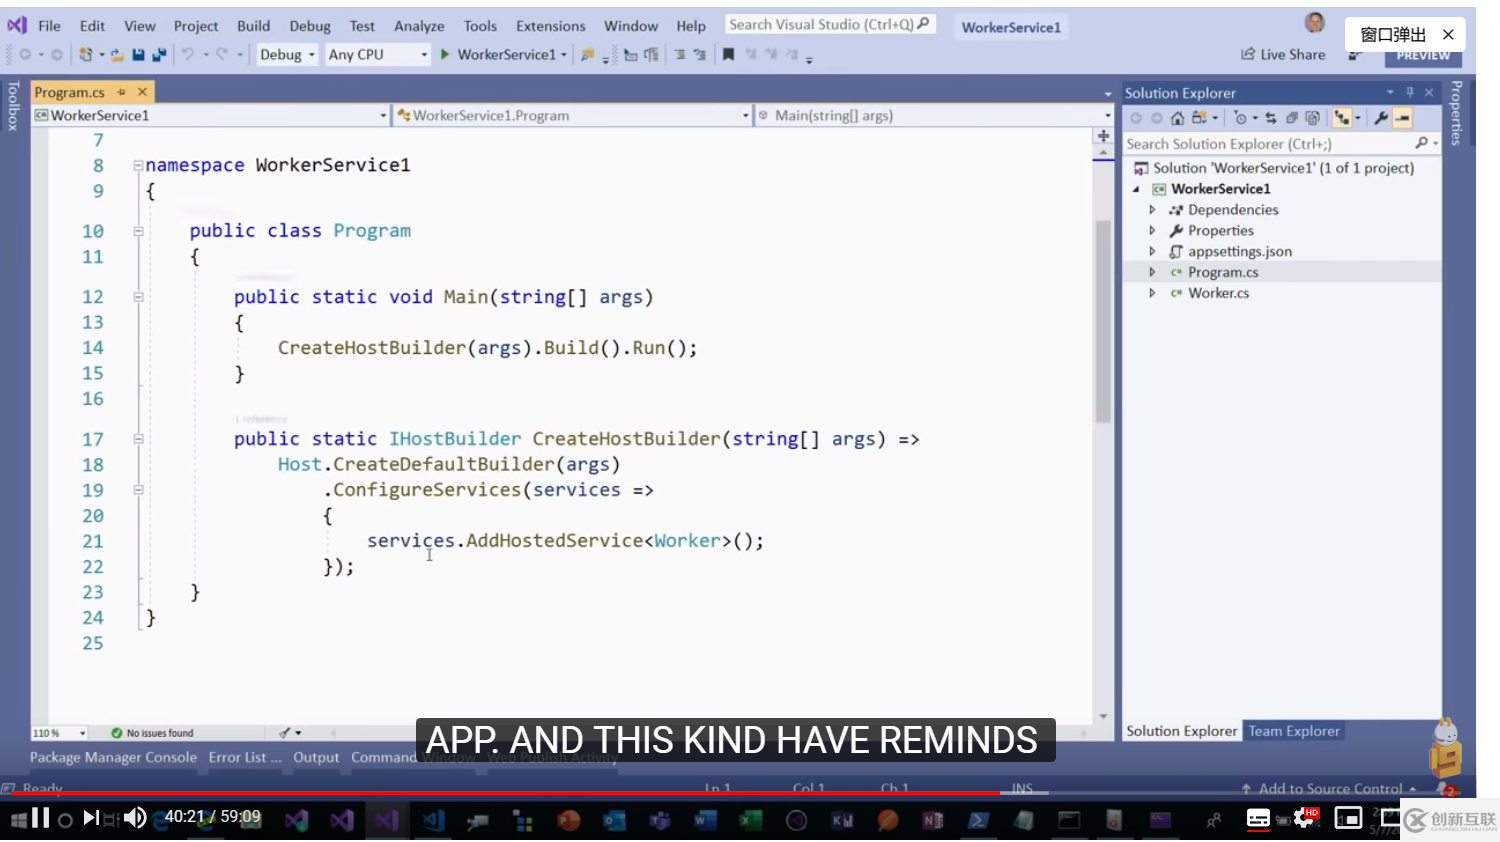Click the Home icon in Solution Explorer
1500x842 pixels.
point(1178,118)
